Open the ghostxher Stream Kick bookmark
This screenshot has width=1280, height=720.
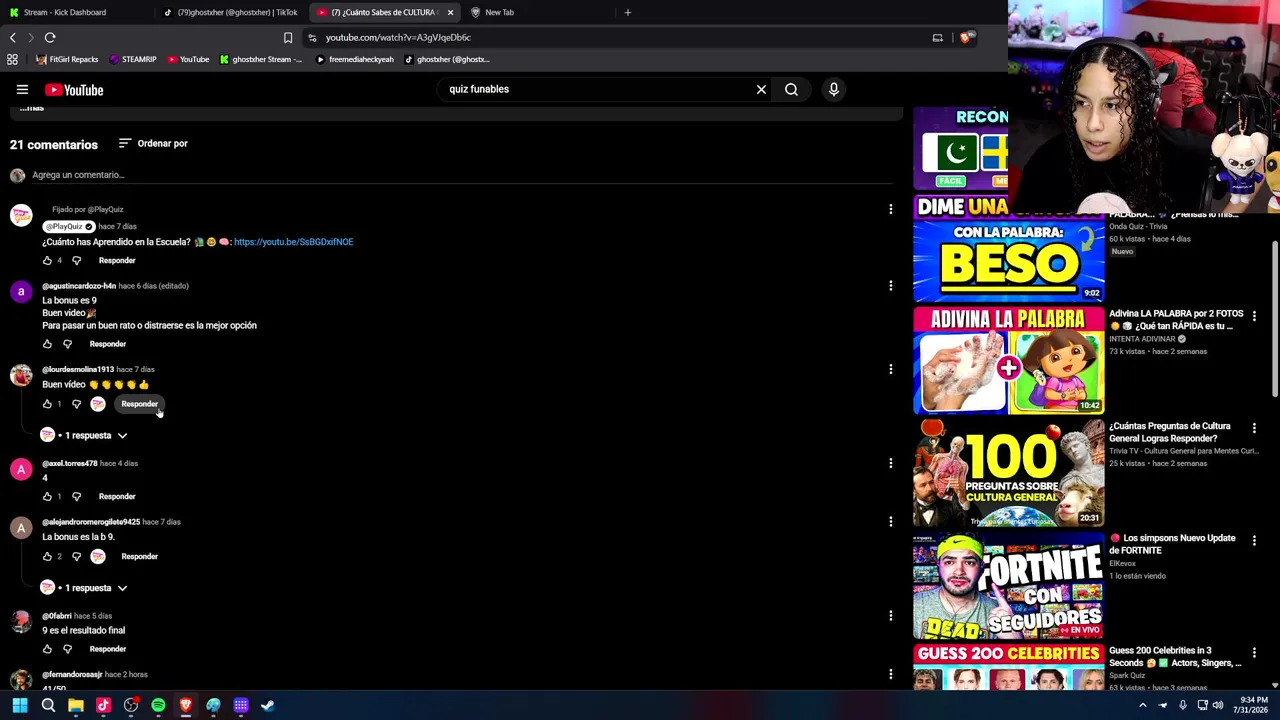(260, 59)
